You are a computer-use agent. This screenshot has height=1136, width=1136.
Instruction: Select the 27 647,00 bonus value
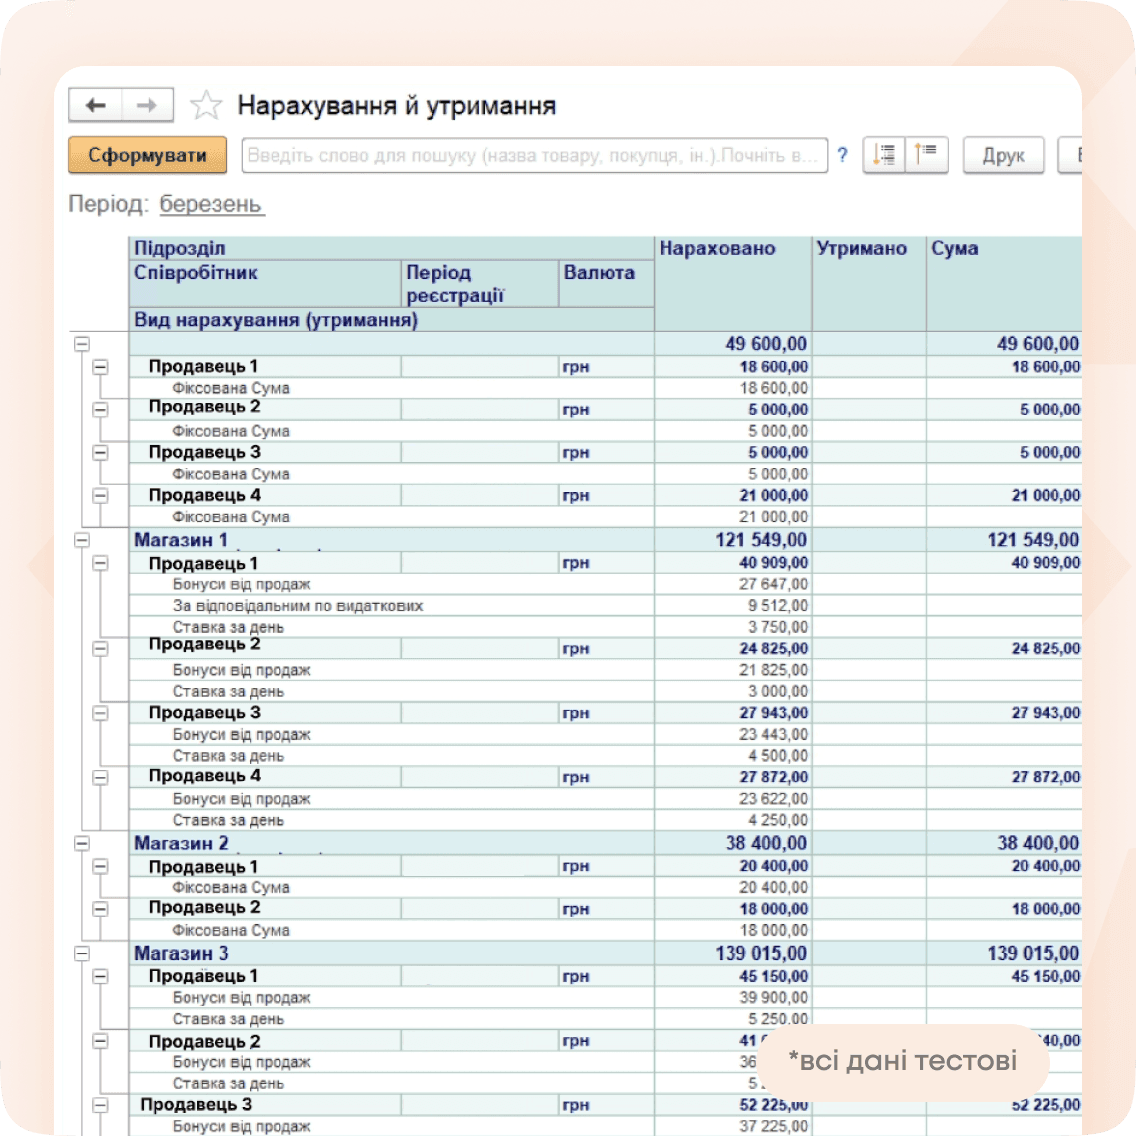[x=732, y=584]
